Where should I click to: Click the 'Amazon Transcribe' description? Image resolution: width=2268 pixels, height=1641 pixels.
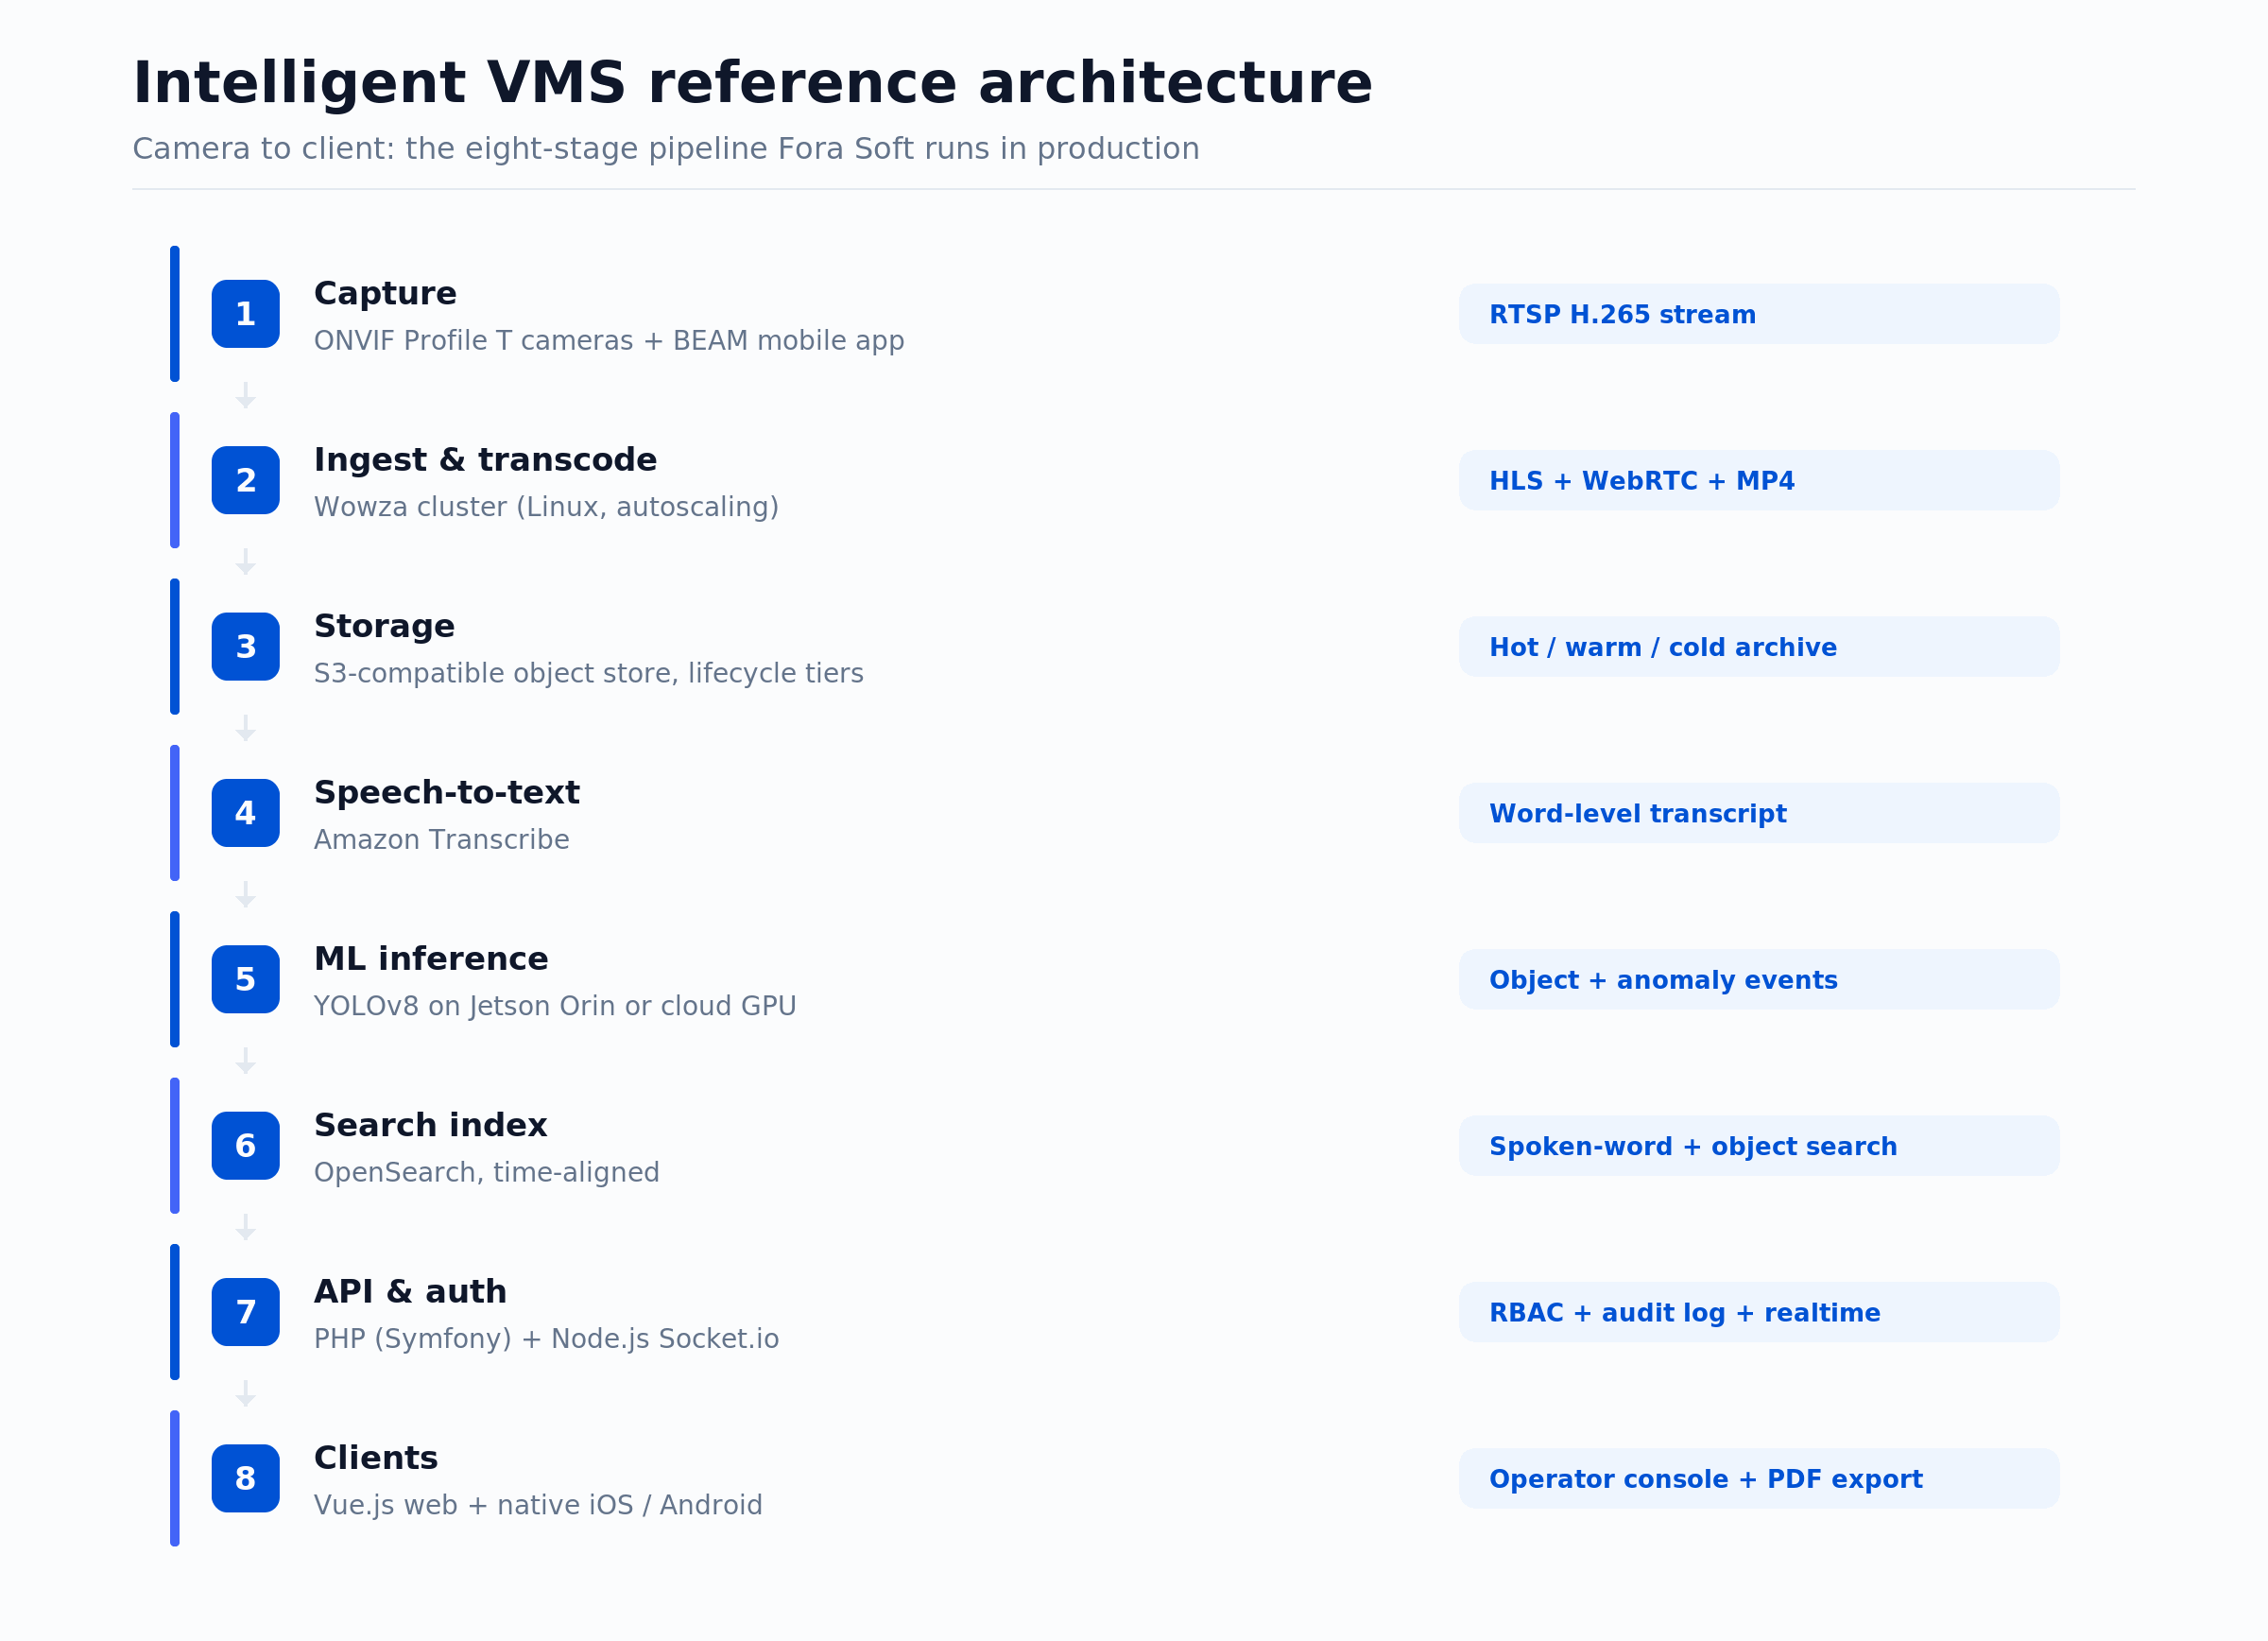click(x=442, y=840)
